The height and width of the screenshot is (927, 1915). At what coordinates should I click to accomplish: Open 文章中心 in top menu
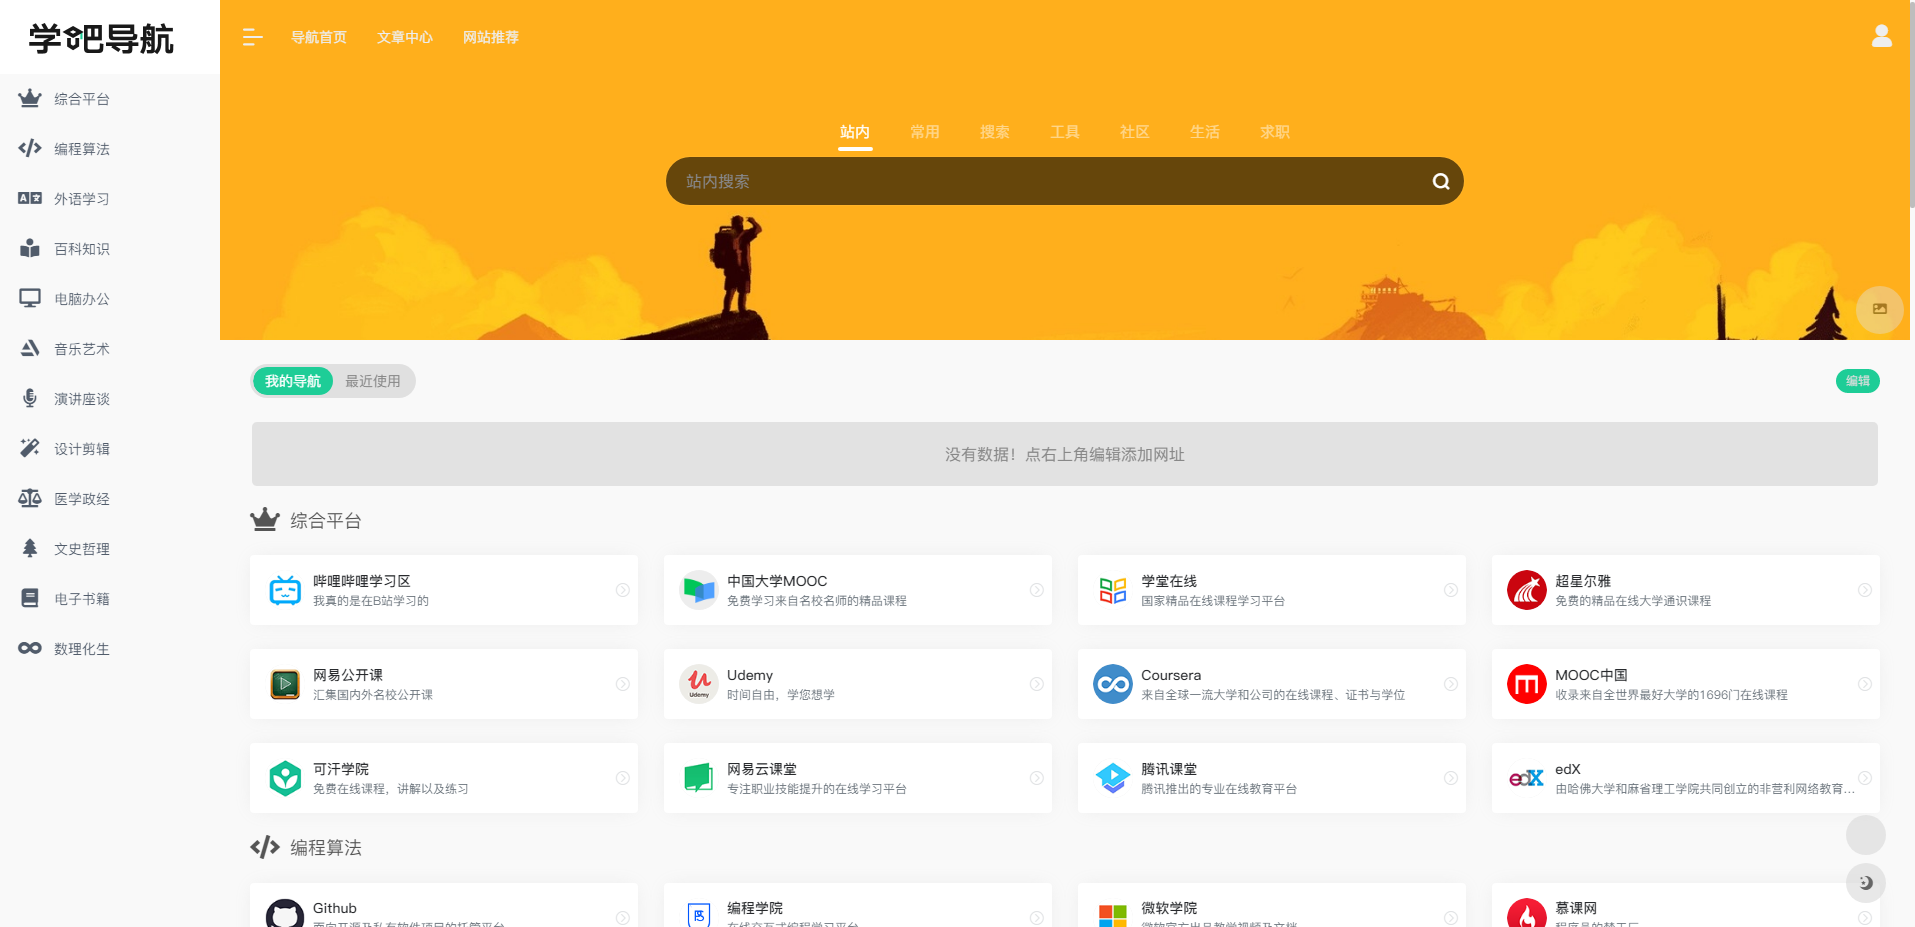tap(404, 37)
